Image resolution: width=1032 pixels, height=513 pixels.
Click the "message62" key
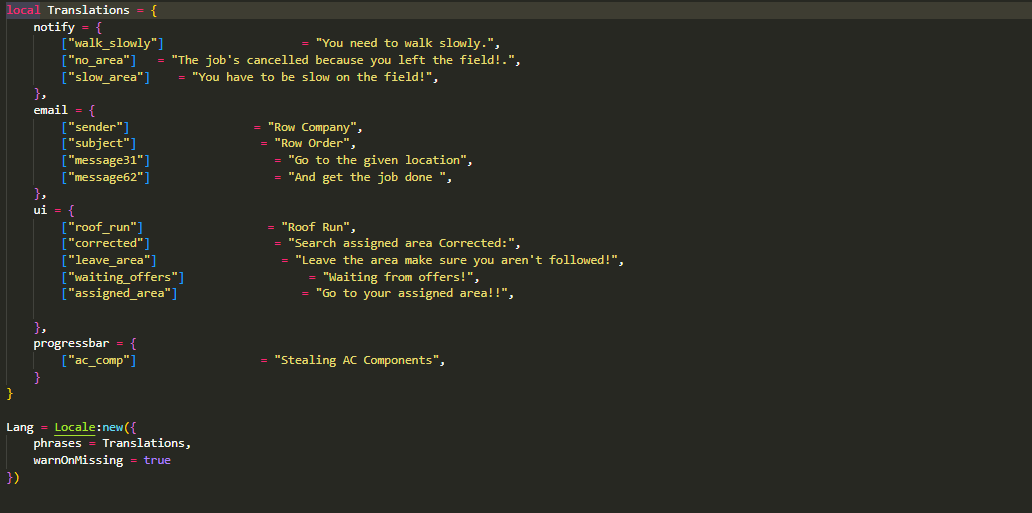pyautogui.click(x=105, y=177)
